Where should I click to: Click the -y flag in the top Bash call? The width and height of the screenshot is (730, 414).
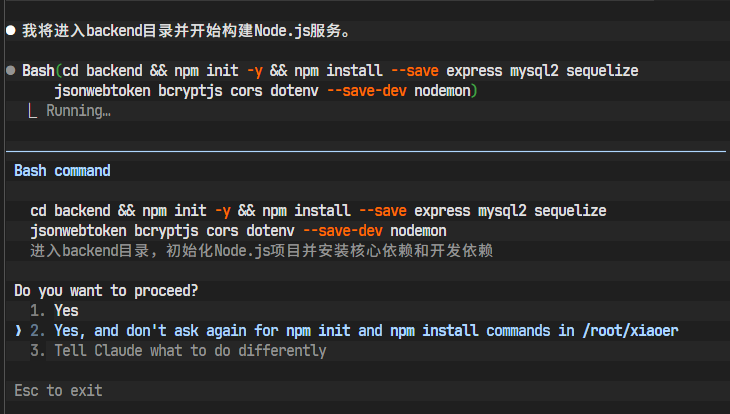click(255, 71)
